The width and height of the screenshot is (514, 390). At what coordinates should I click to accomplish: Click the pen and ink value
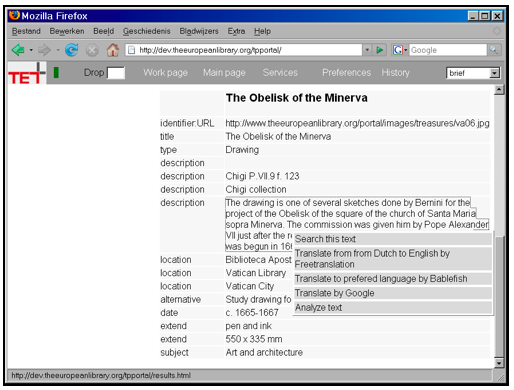(248, 326)
